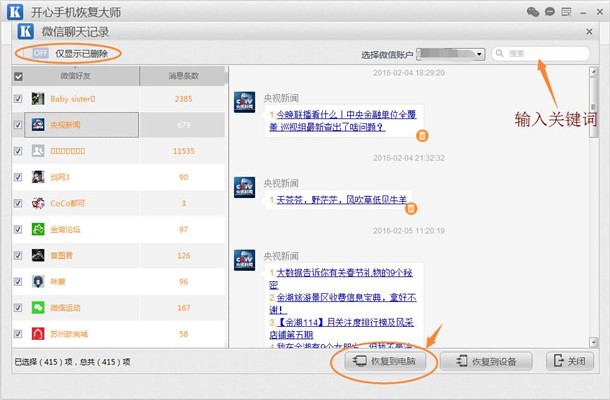Click the WeChat icon in title bar
610x400 pixels.
click(x=533, y=12)
